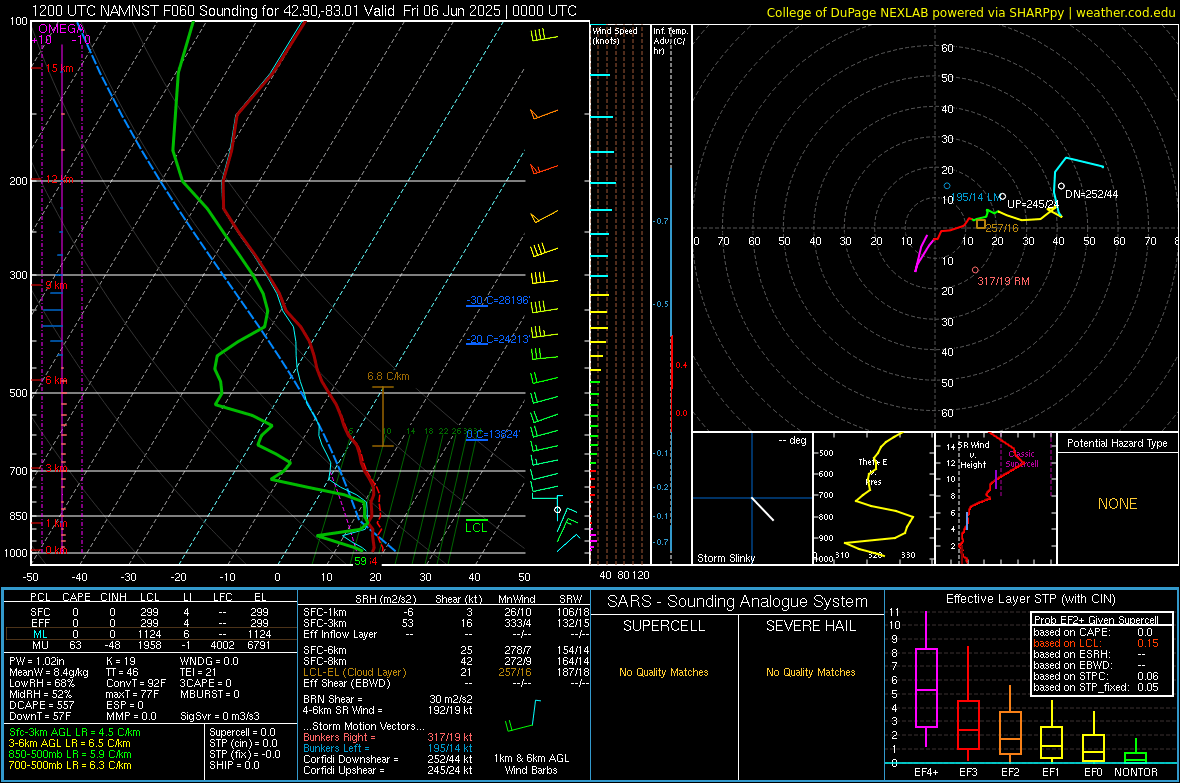The width and height of the screenshot is (1180, 783).
Task: Click the '15 km' height marker
Action: 59,68
